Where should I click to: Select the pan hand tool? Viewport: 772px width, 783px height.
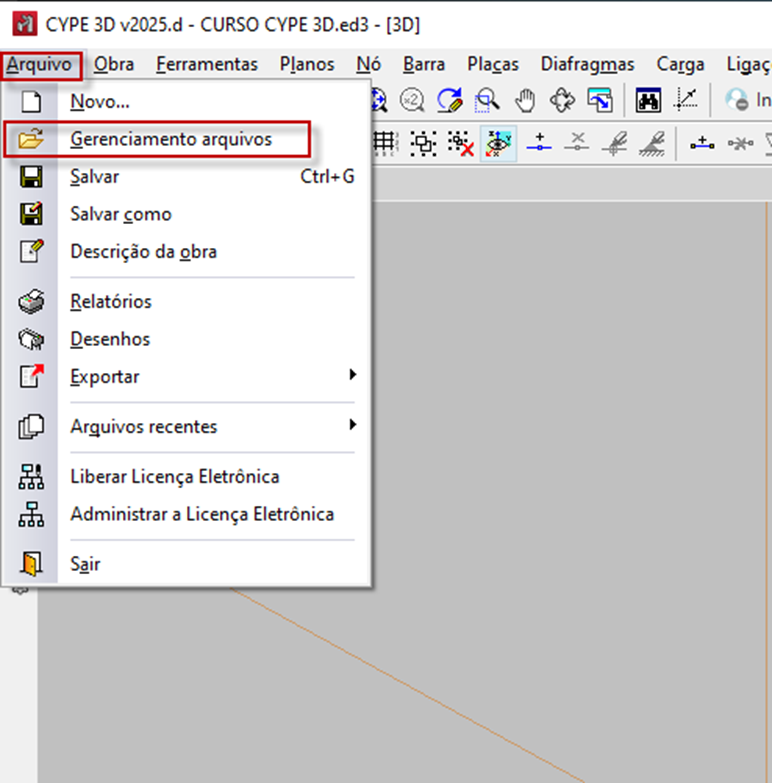[x=525, y=100]
